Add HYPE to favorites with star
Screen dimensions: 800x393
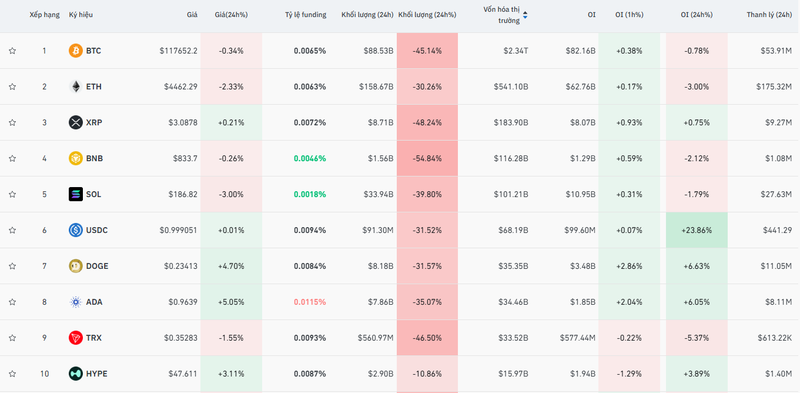(x=12, y=374)
